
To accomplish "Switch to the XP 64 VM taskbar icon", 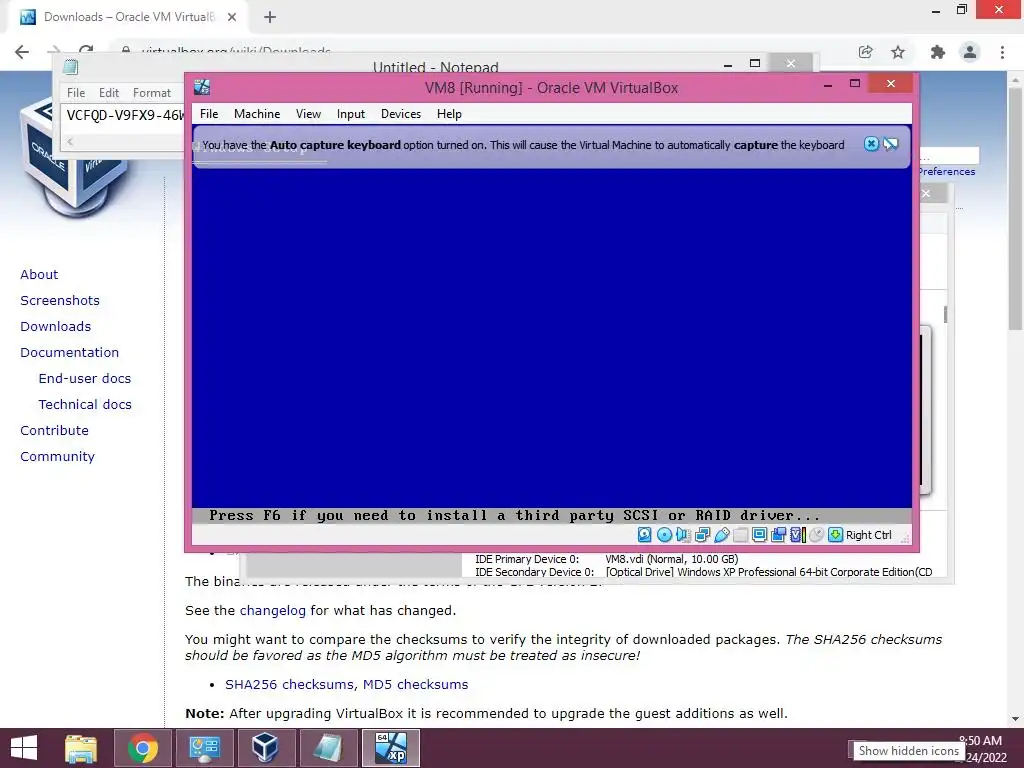I will click(x=391, y=748).
